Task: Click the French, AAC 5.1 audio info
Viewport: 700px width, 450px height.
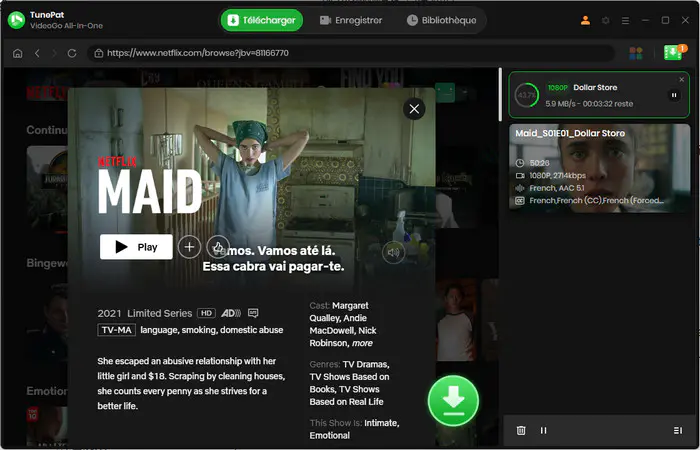Action: pyautogui.click(x=557, y=188)
